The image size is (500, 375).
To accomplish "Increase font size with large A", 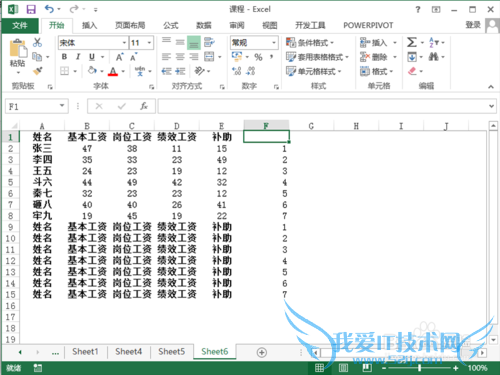I will [x=120, y=57].
